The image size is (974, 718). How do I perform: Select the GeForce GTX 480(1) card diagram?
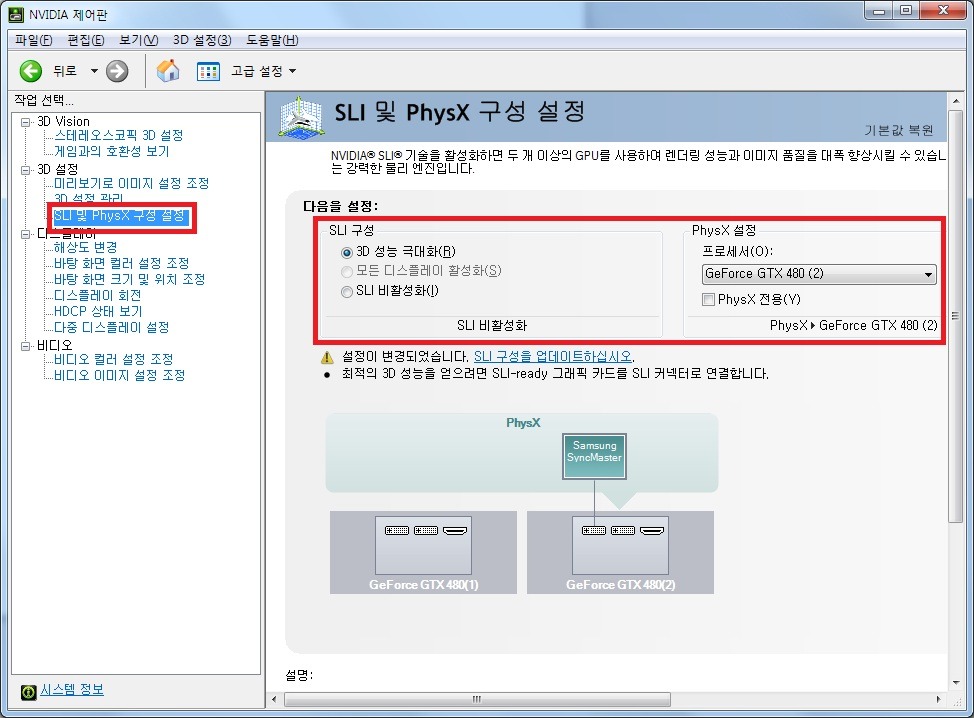[423, 552]
